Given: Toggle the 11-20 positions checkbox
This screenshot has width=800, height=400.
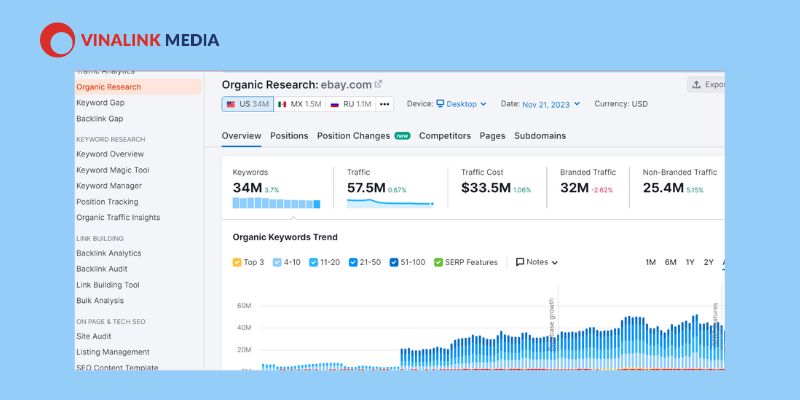Looking at the screenshot, I should pyautogui.click(x=313, y=262).
